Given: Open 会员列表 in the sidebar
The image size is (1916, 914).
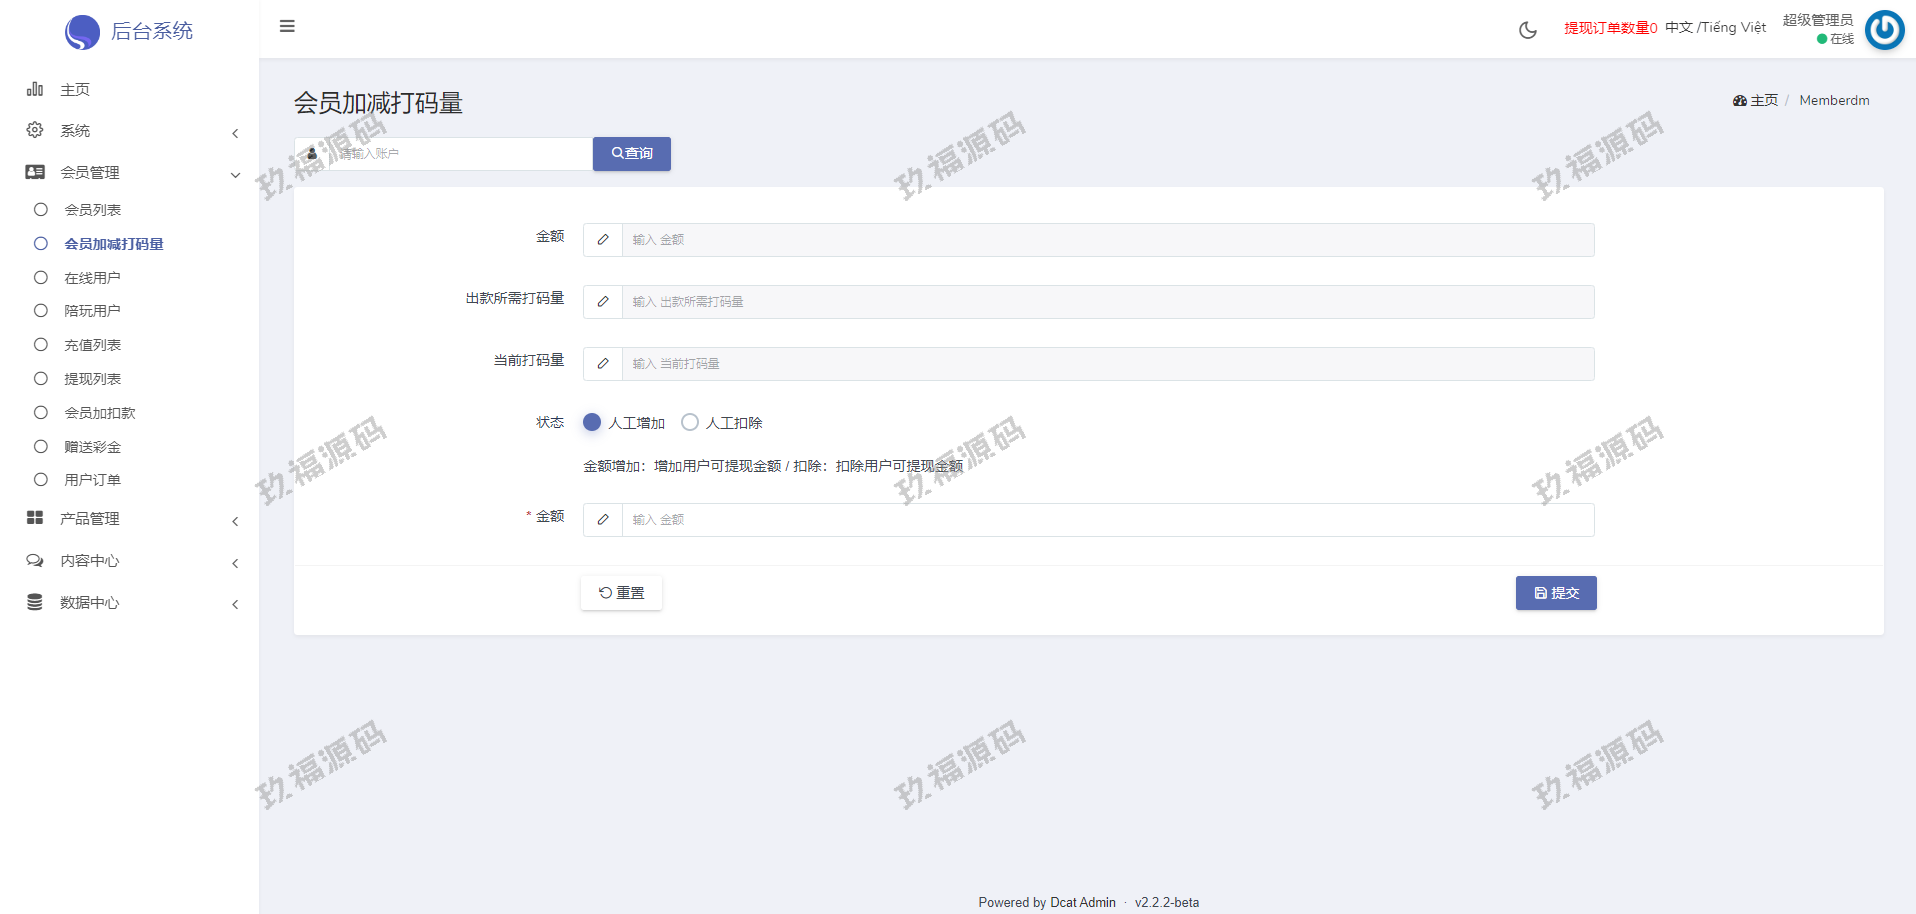Looking at the screenshot, I should click(x=93, y=210).
